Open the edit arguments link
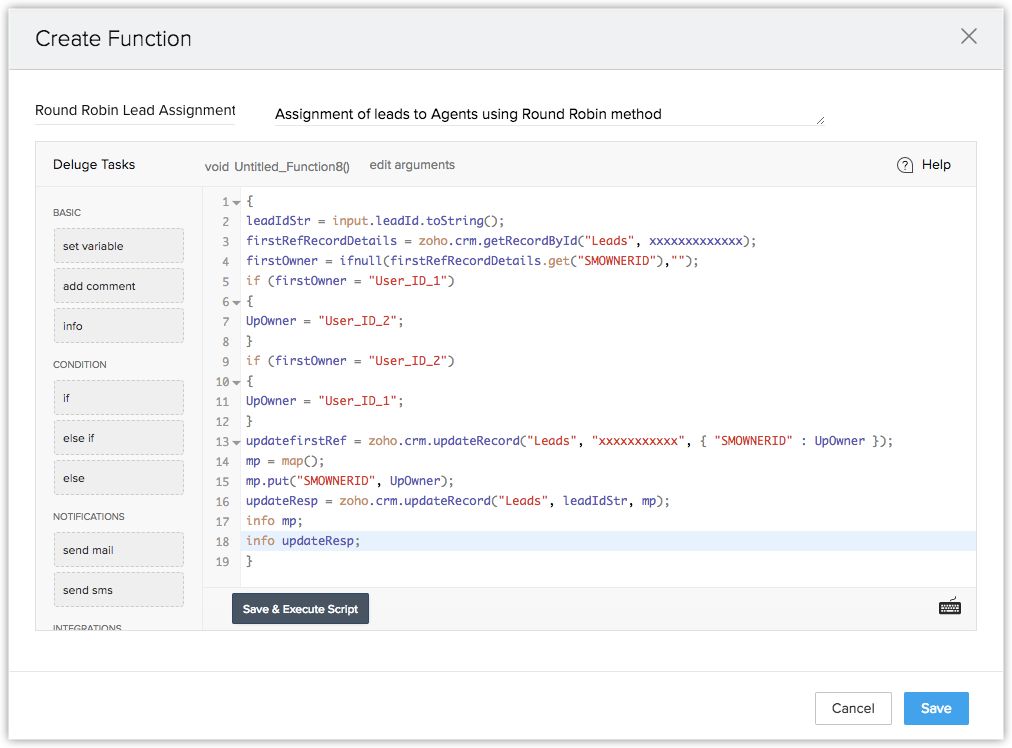This screenshot has height=748, width=1012. [412, 165]
